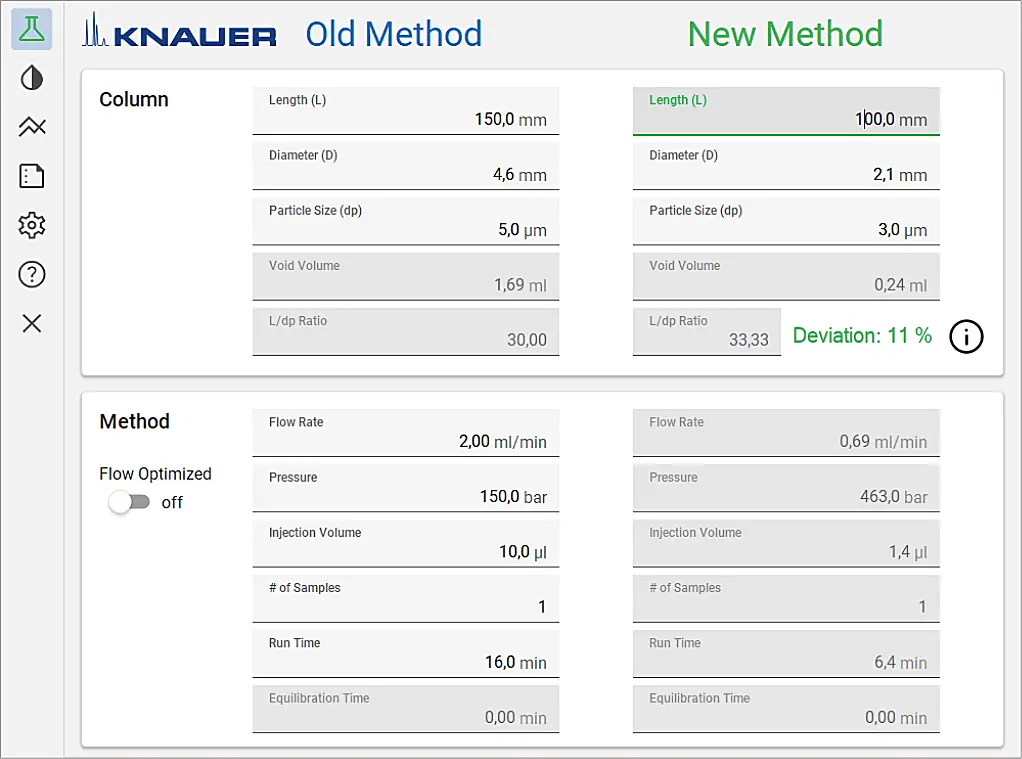This screenshot has width=1022, height=759.
Task: Click the Deviation info circle icon
Action: click(x=966, y=337)
